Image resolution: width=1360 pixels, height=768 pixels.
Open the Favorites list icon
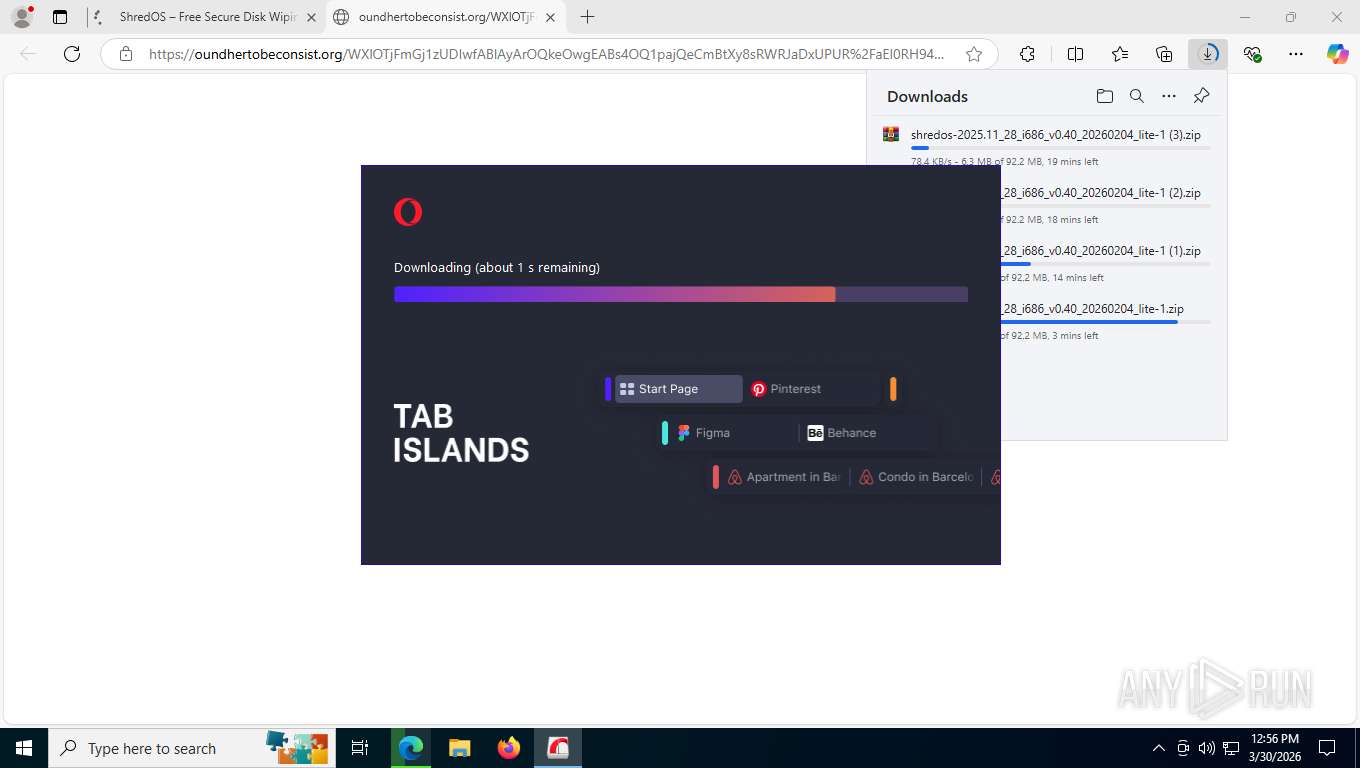coord(1120,54)
